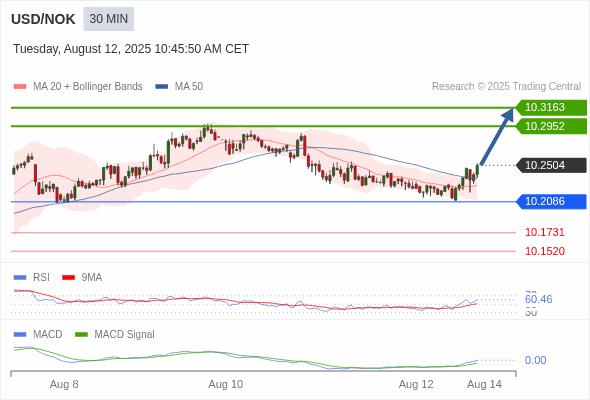Click the MACD Signal green legend marker
Image resolution: width=590 pixels, height=400 pixels.
[81, 334]
